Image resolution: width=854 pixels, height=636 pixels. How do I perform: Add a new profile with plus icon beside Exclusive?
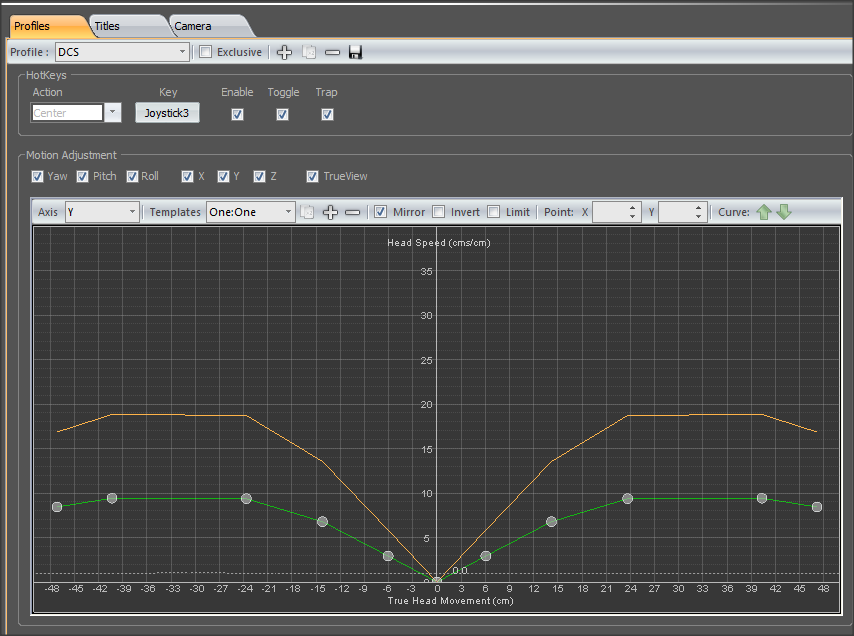click(x=284, y=52)
